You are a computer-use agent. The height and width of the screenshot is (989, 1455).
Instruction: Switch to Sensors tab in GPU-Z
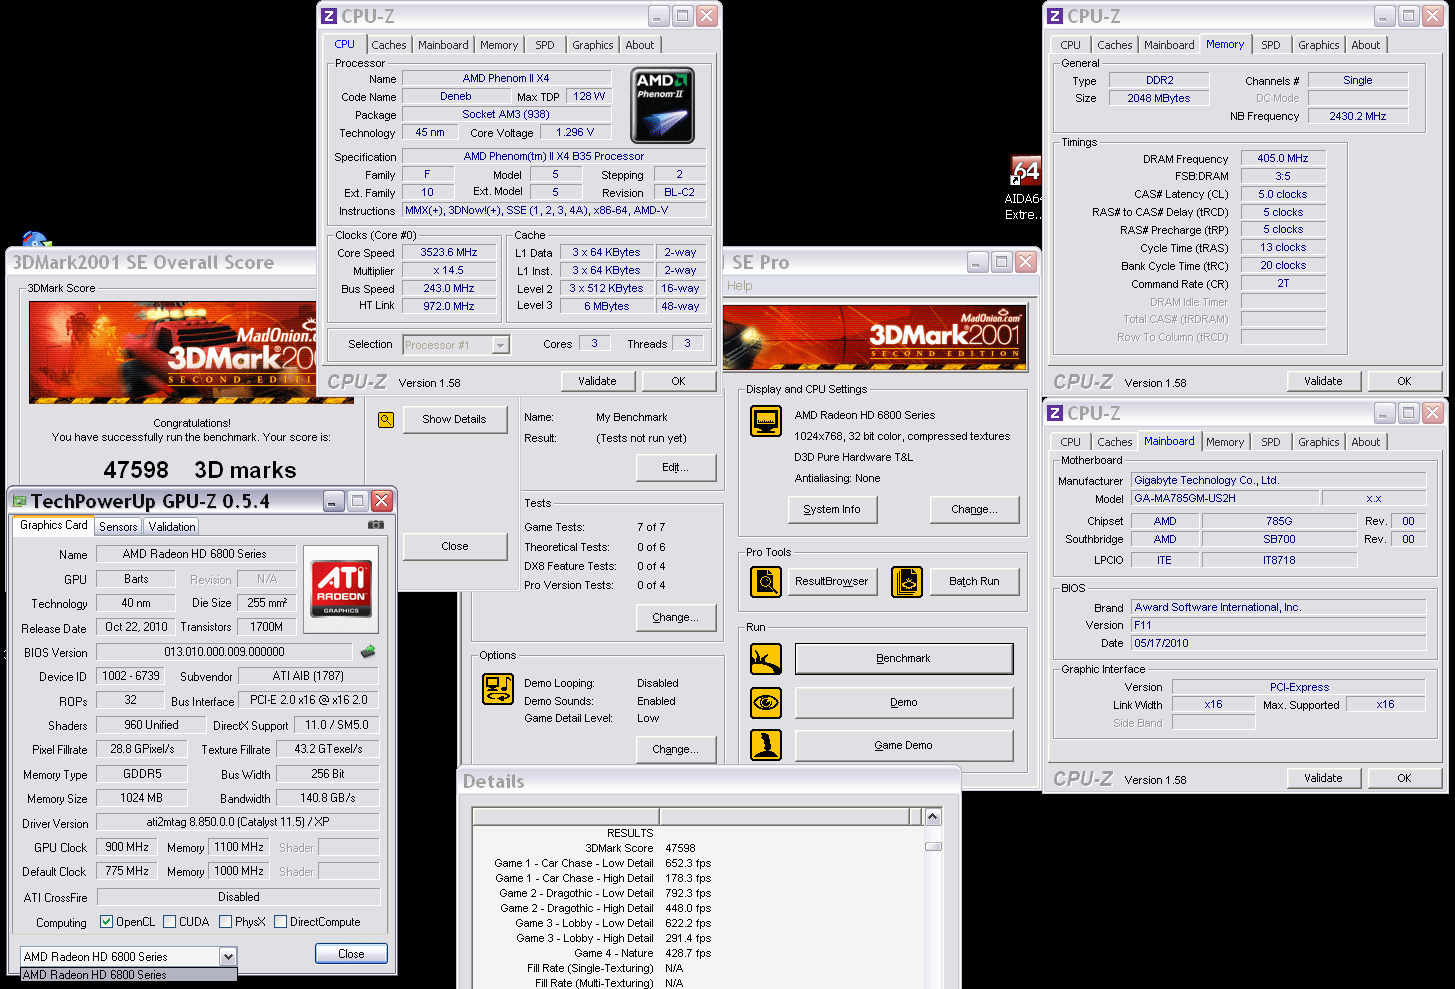click(x=118, y=527)
